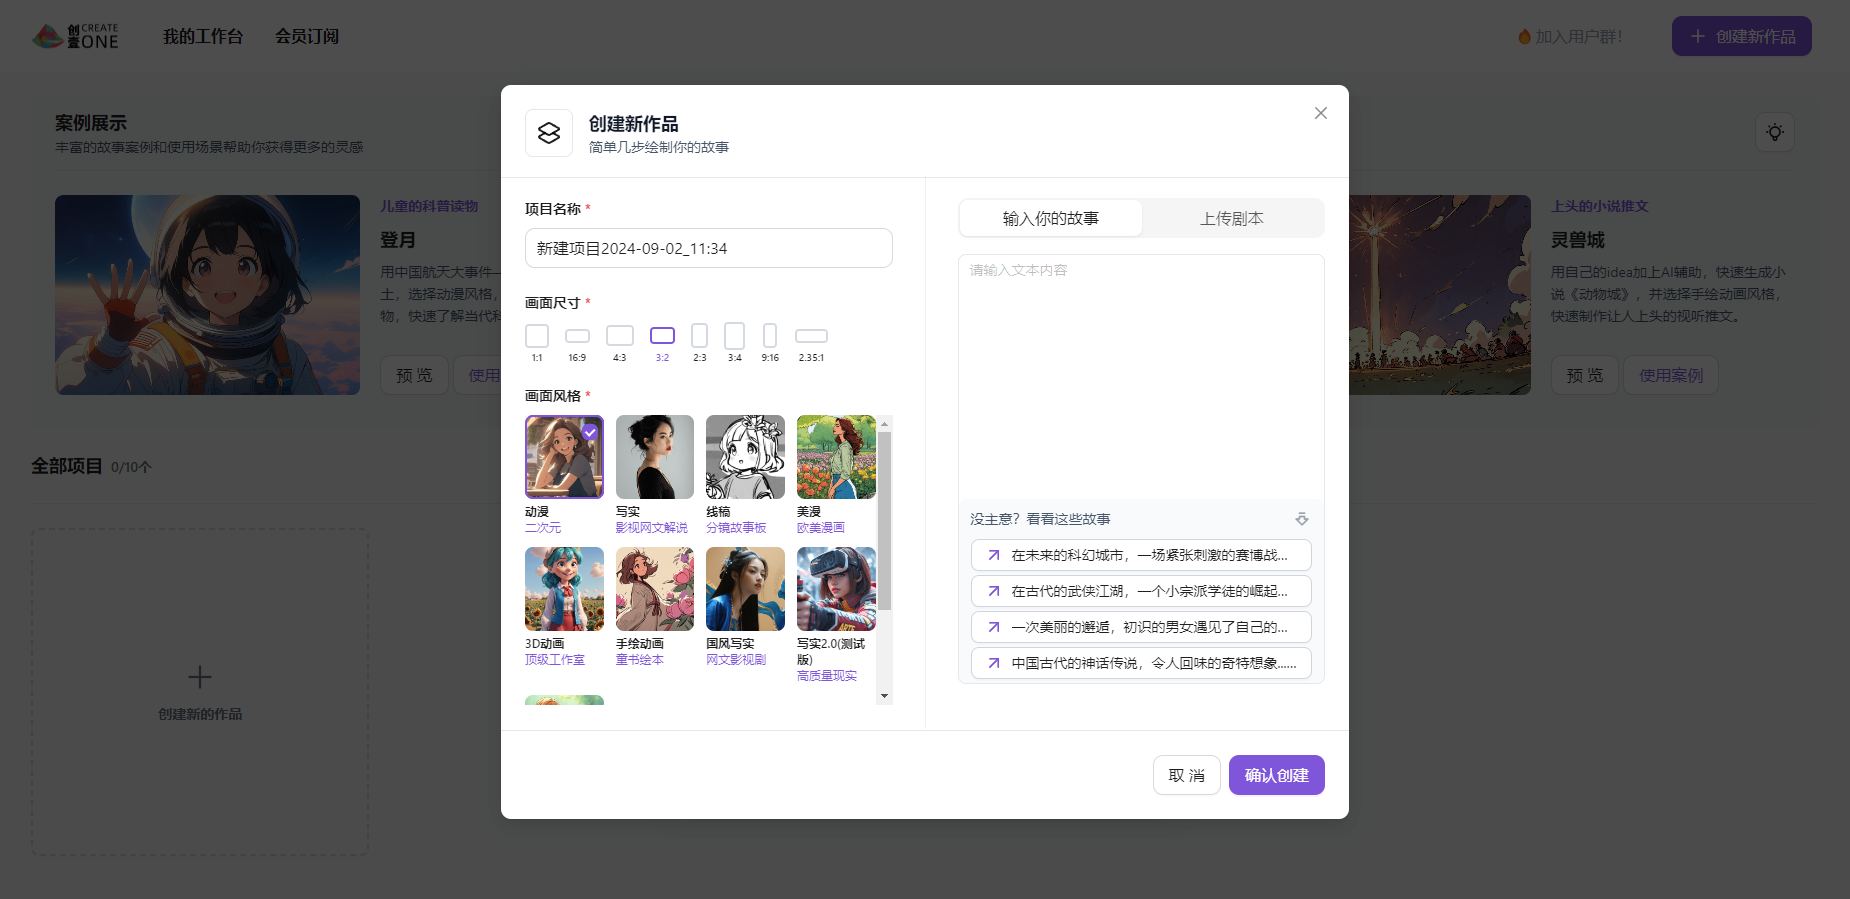Select the 1:1 square aspect ratio icon
The height and width of the screenshot is (899, 1850).
click(537, 336)
